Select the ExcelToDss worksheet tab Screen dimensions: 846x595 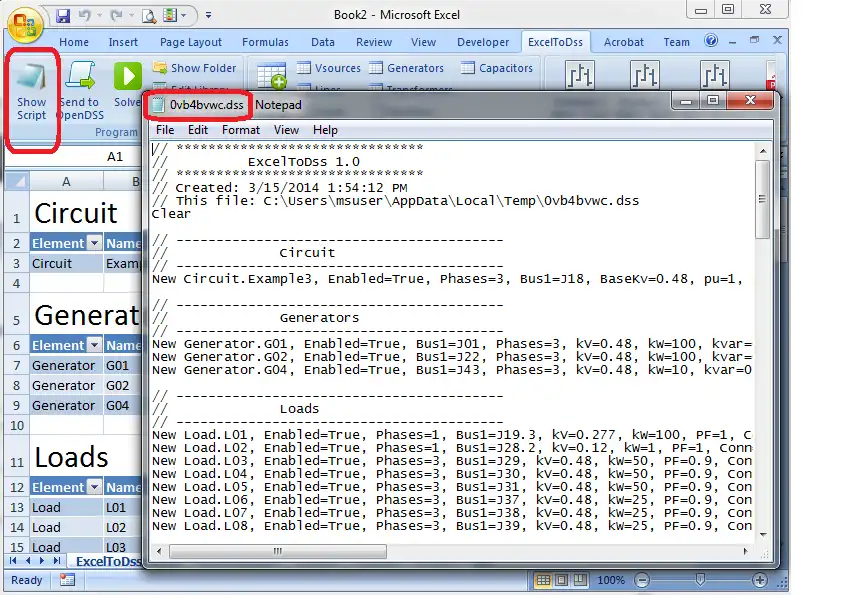[x=108, y=562]
